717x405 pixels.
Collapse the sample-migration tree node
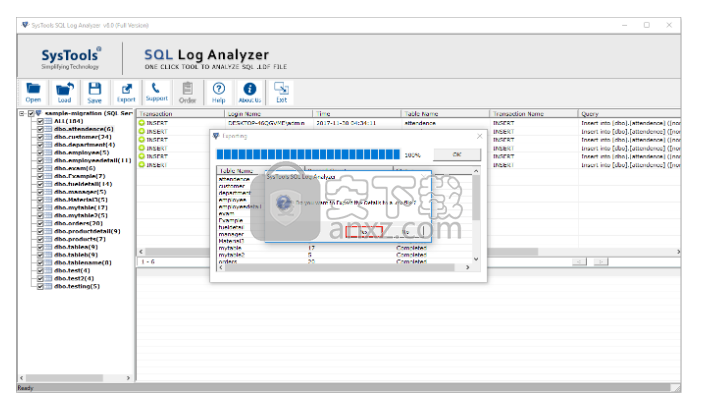(21, 113)
